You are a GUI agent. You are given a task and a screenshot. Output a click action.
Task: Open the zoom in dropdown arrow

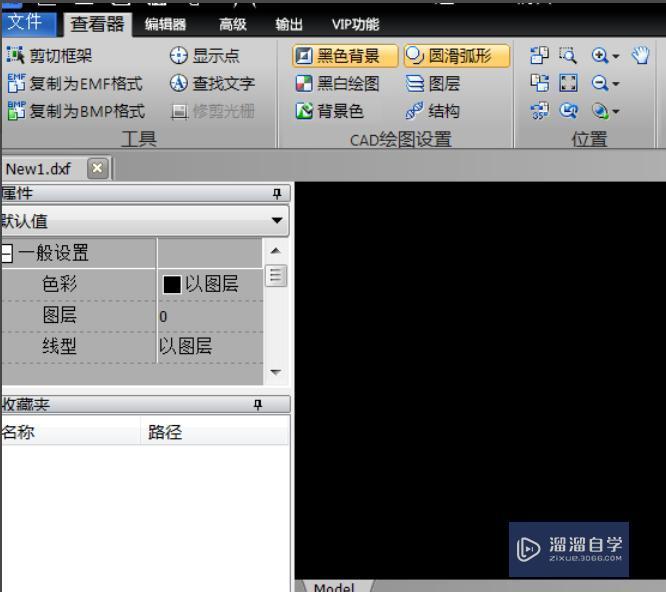(616, 56)
